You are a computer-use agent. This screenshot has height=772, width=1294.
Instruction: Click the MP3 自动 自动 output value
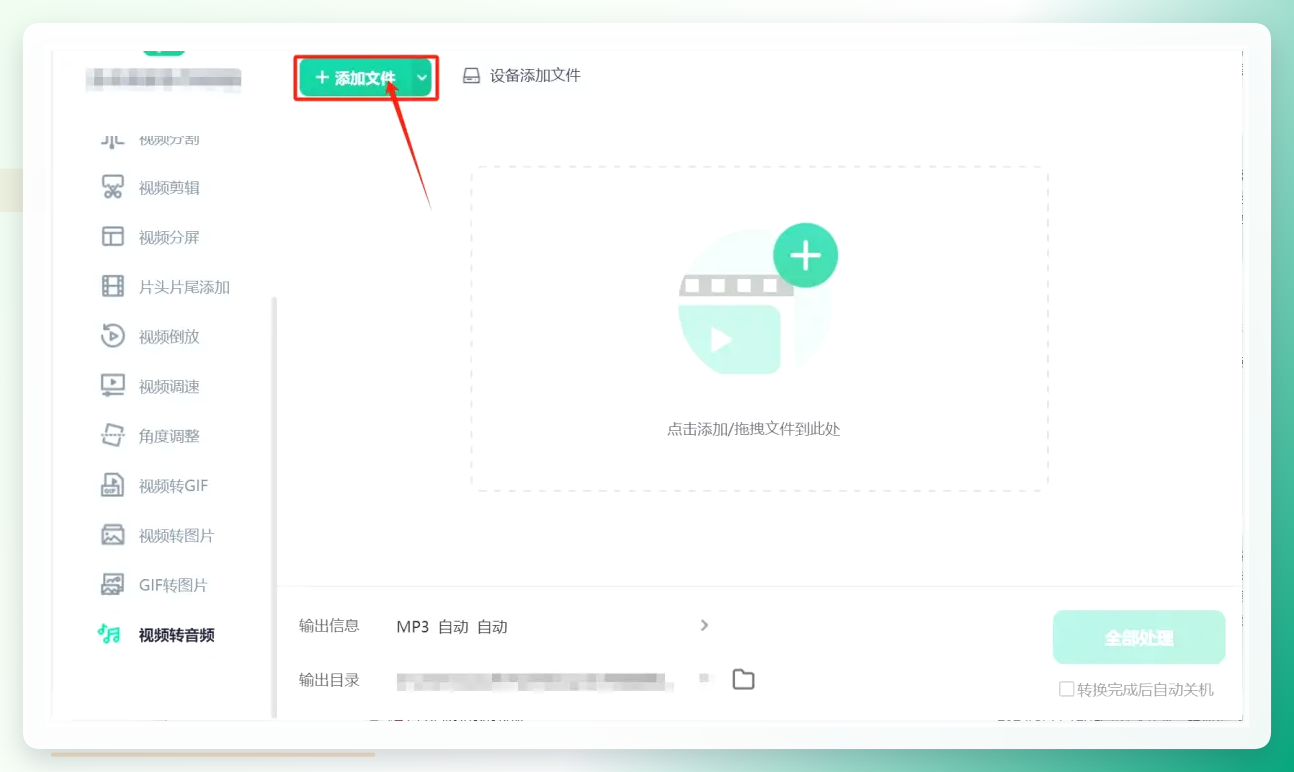452,627
